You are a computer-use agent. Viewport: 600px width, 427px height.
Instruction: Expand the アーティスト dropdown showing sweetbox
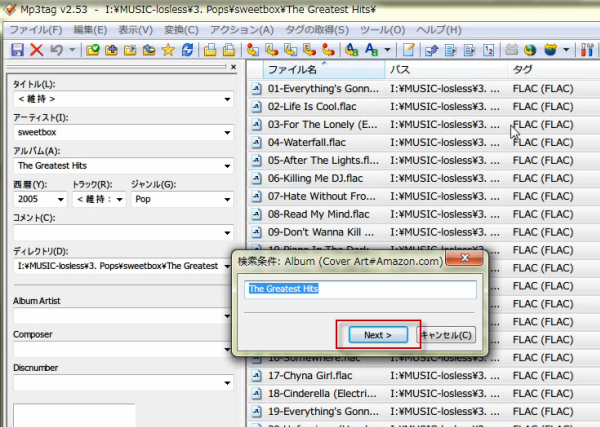point(228,131)
